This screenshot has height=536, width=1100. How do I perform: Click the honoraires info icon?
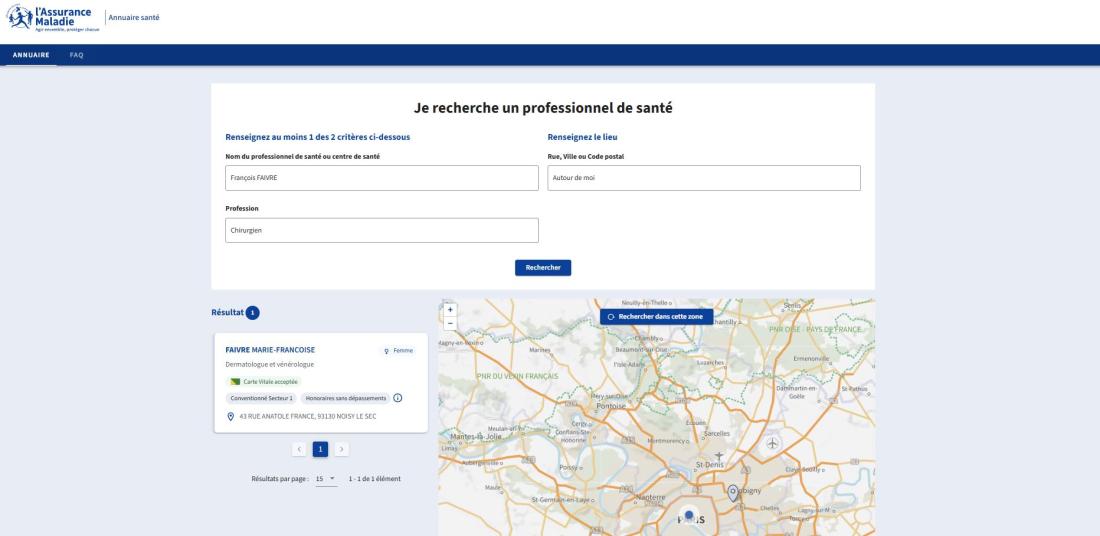(398, 398)
